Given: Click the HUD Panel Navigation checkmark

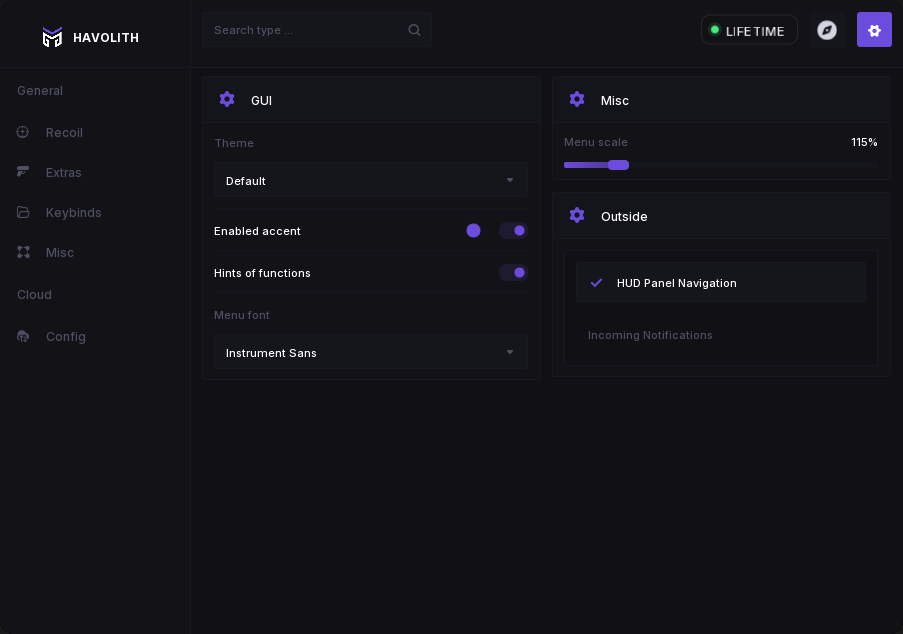Looking at the screenshot, I should click(597, 283).
